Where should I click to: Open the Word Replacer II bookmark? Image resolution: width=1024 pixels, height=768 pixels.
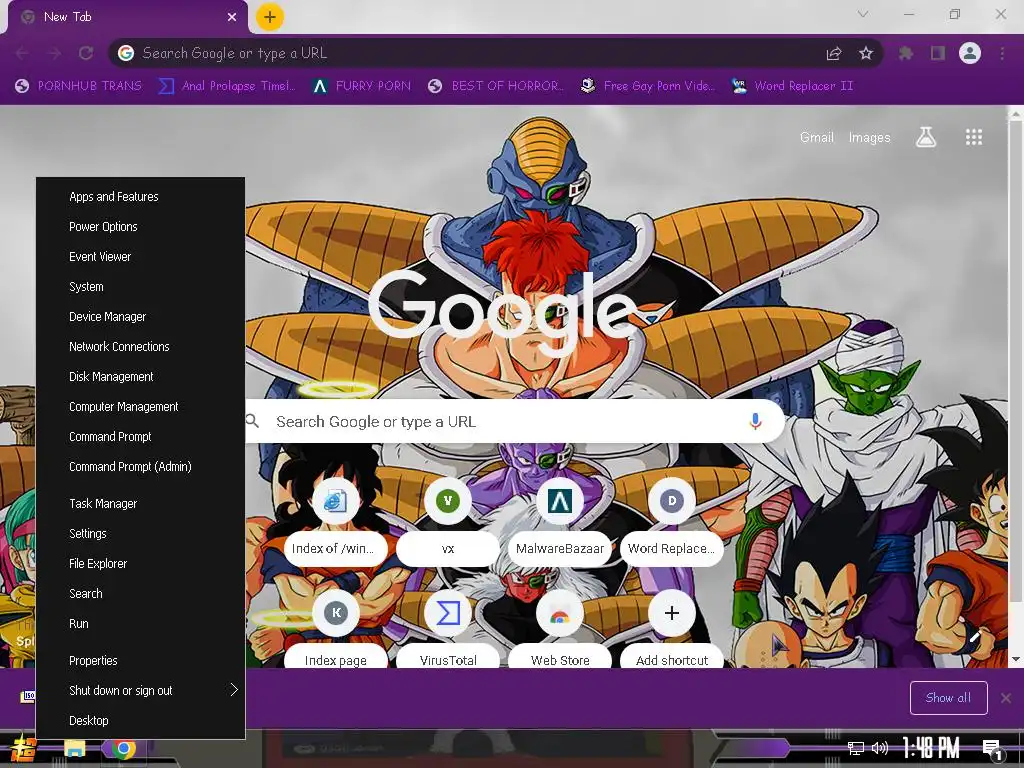click(793, 86)
